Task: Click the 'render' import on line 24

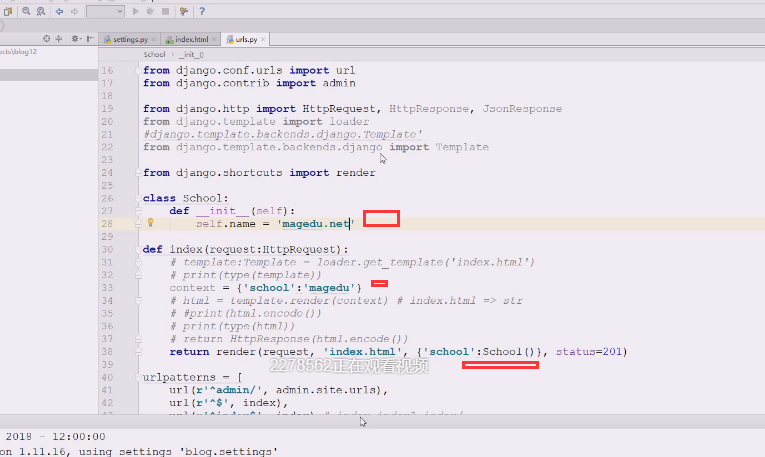Action: 356,173
